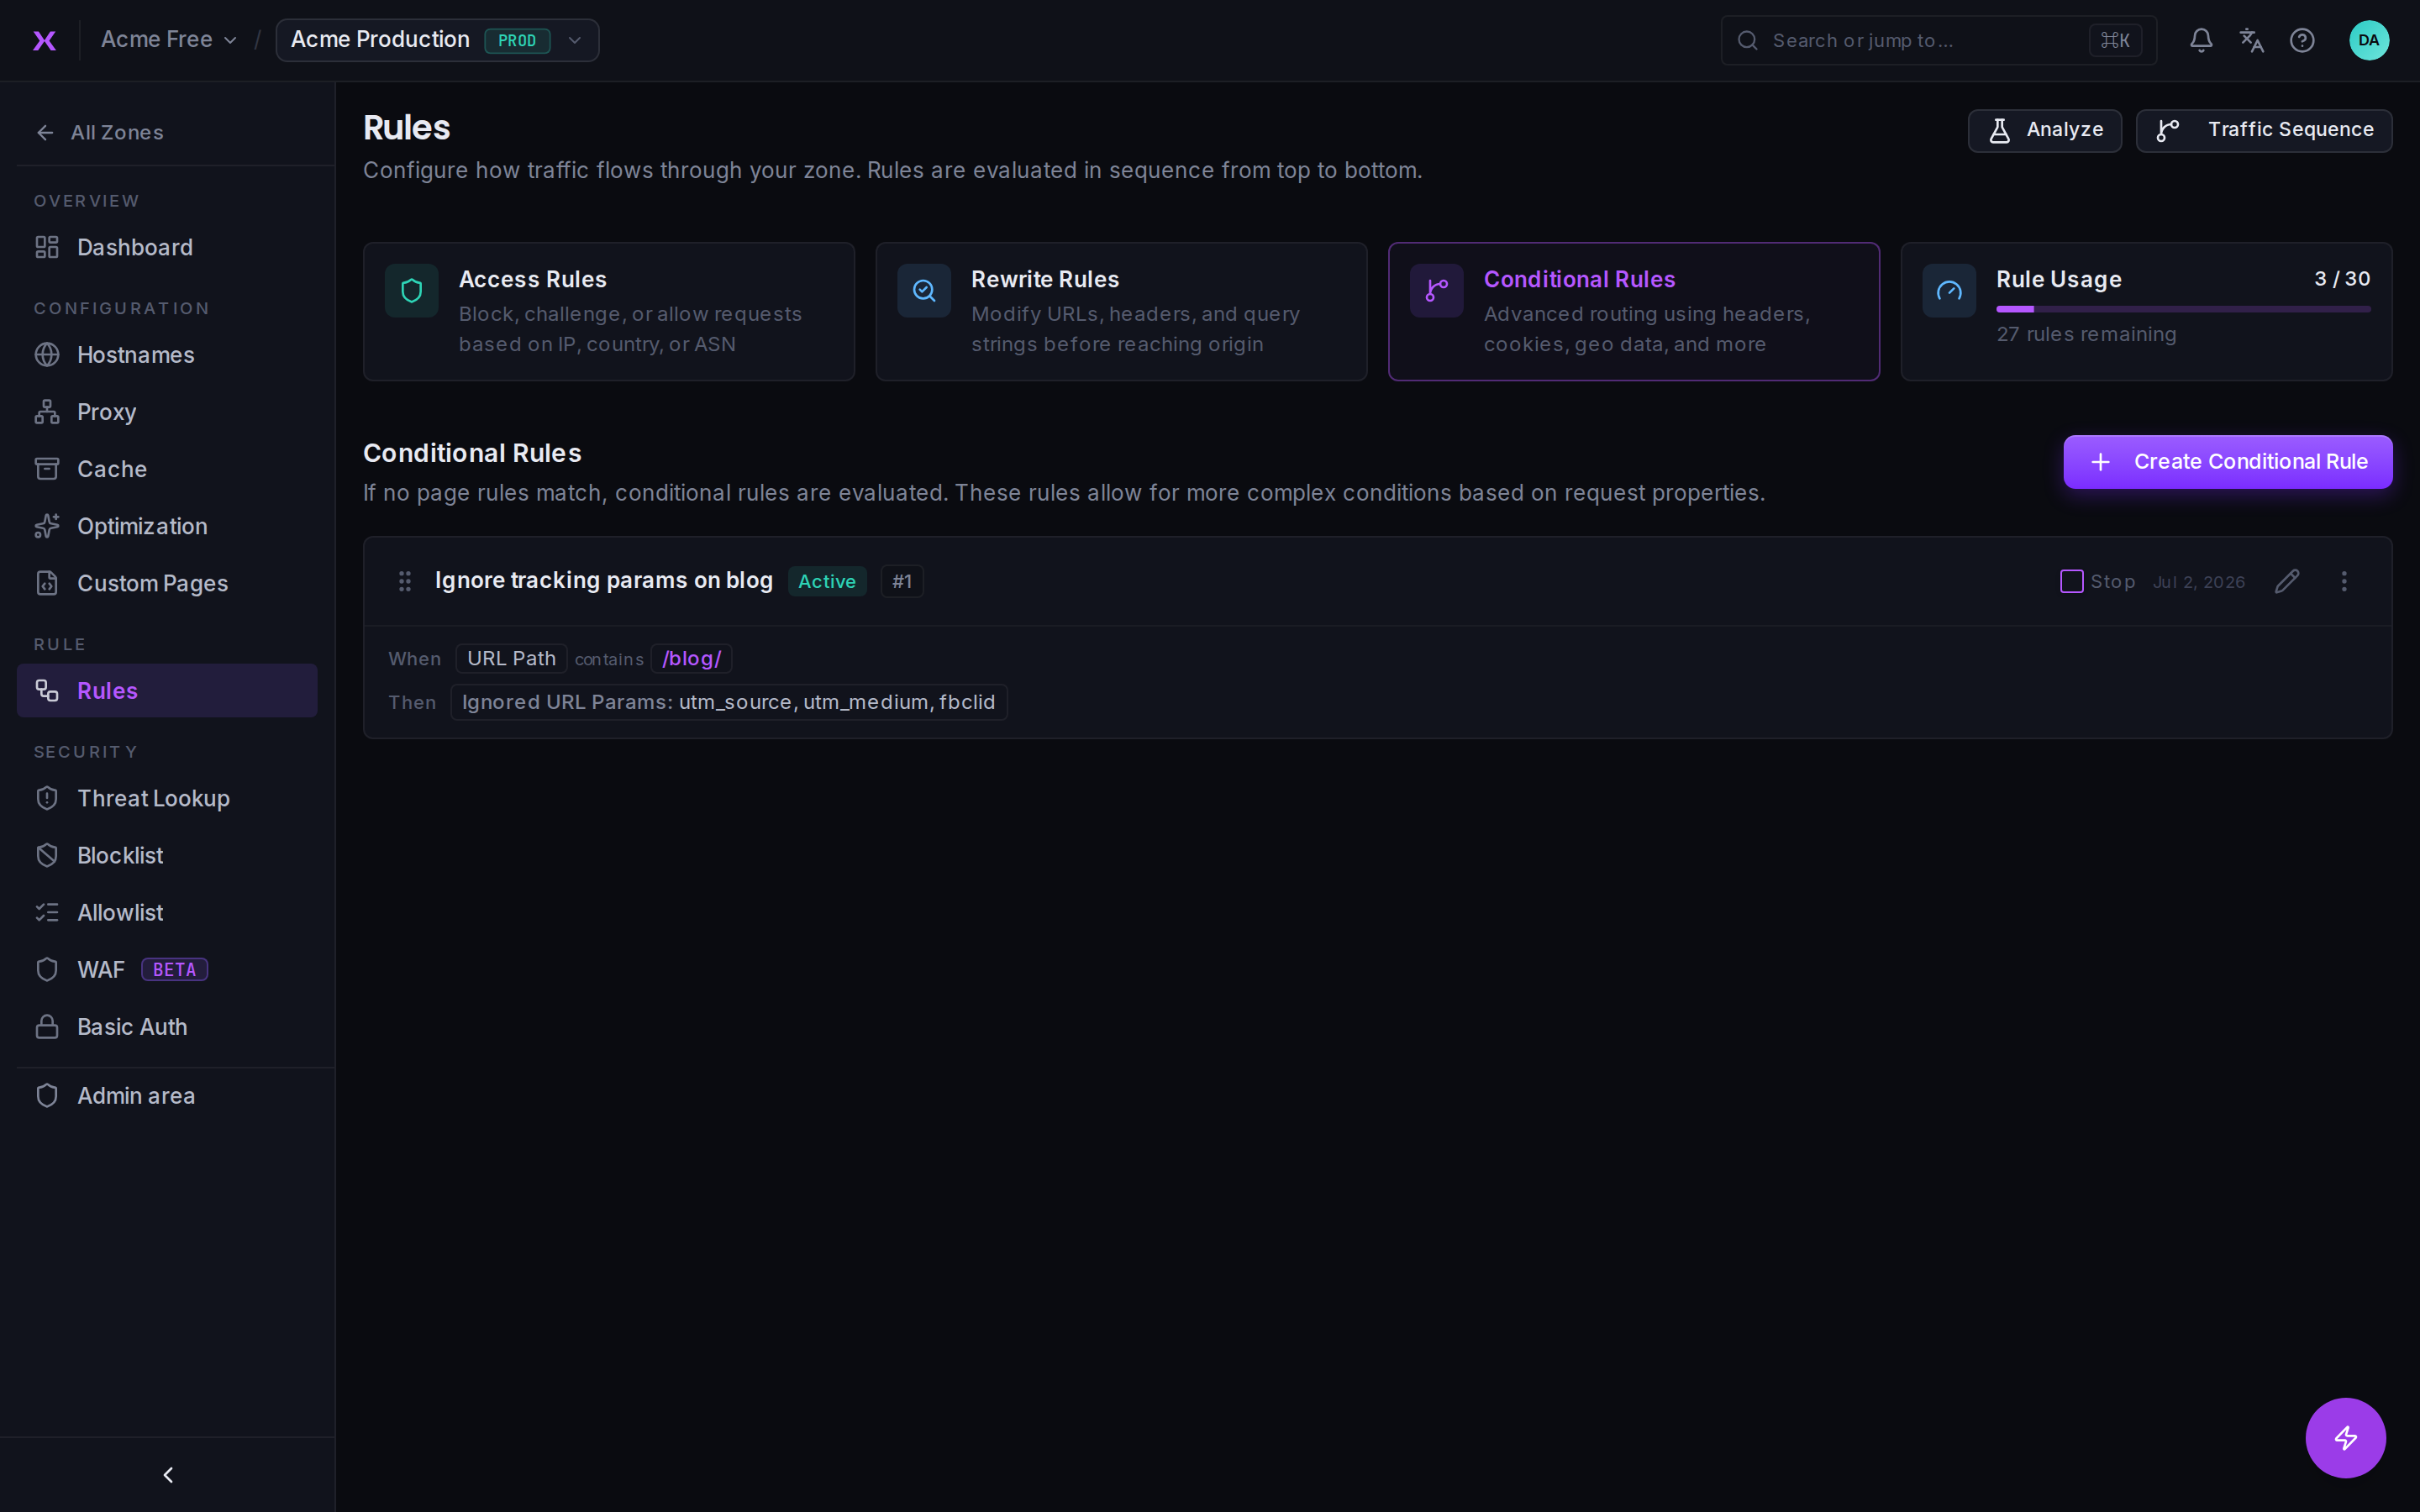The height and width of the screenshot is (1512, 2420).
Task: Grab the rule's drag handle dots
Action: (x=405, y=581)
